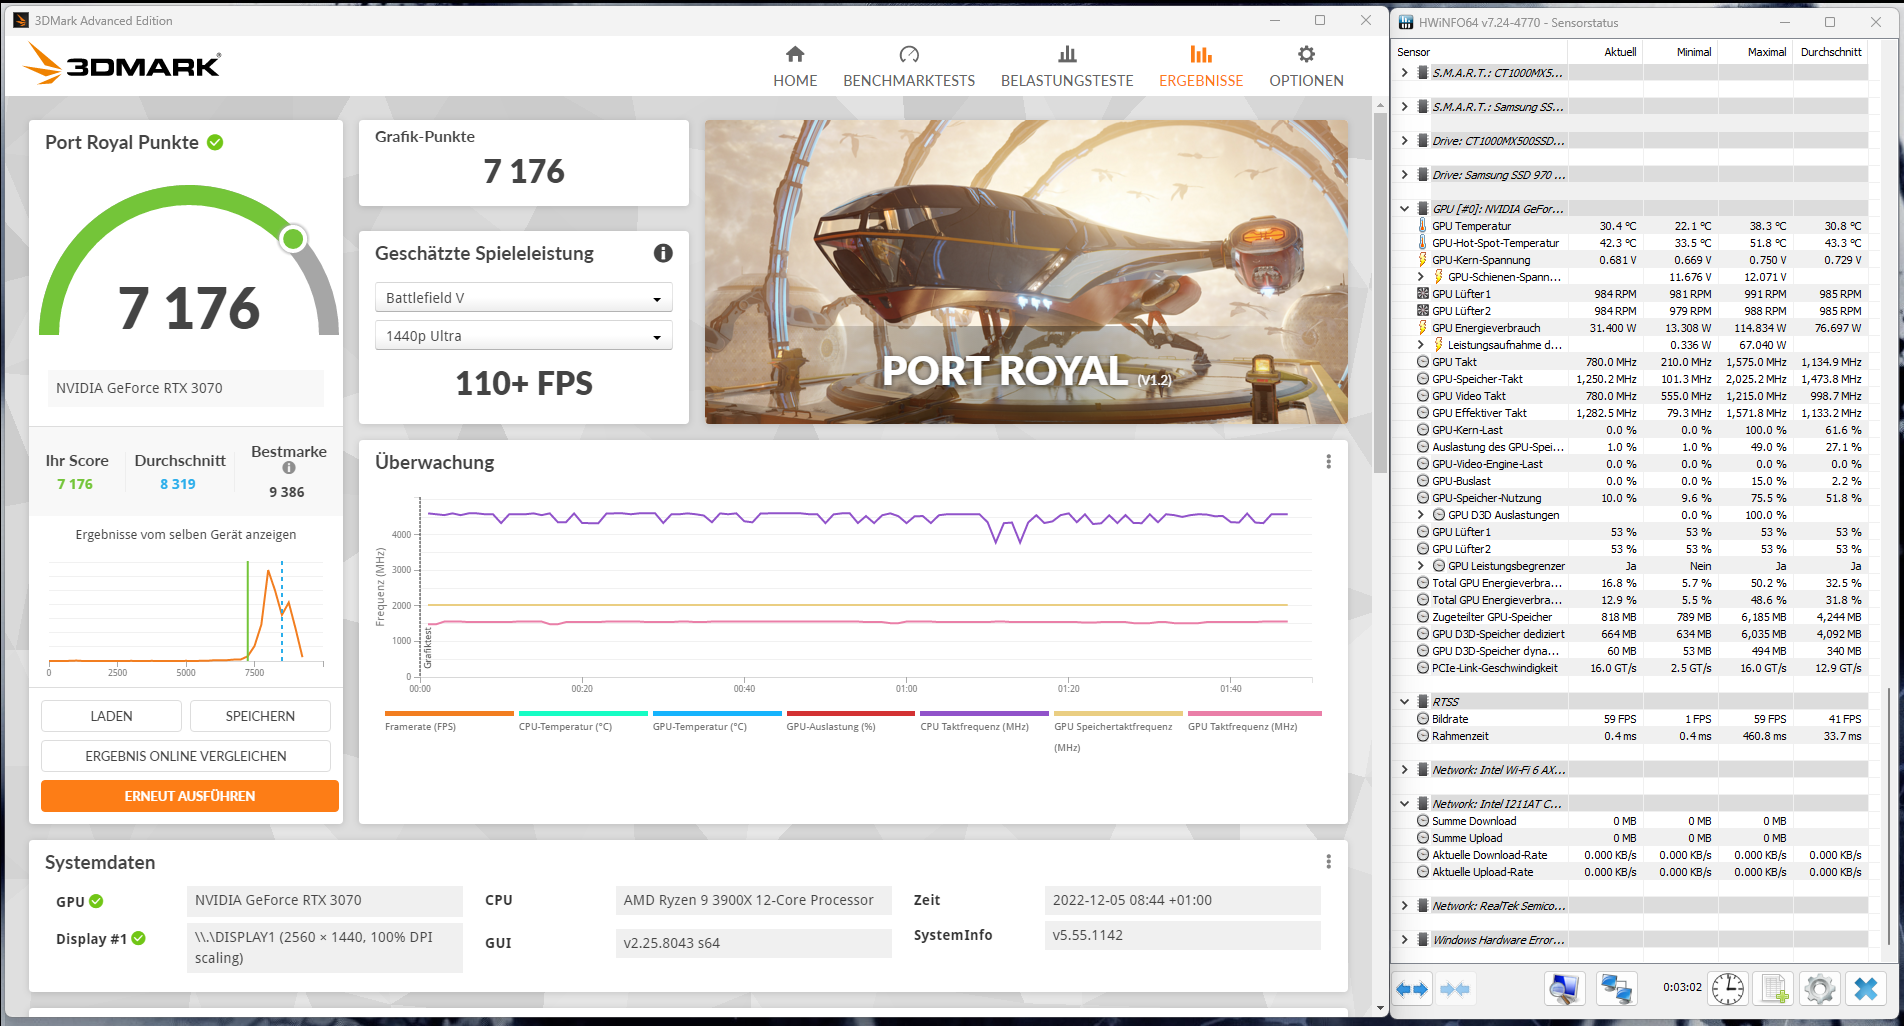This screenshot has height=1026, width=1904.
Task: Open the OPTIONEN tab
Action: (1306, 67)
